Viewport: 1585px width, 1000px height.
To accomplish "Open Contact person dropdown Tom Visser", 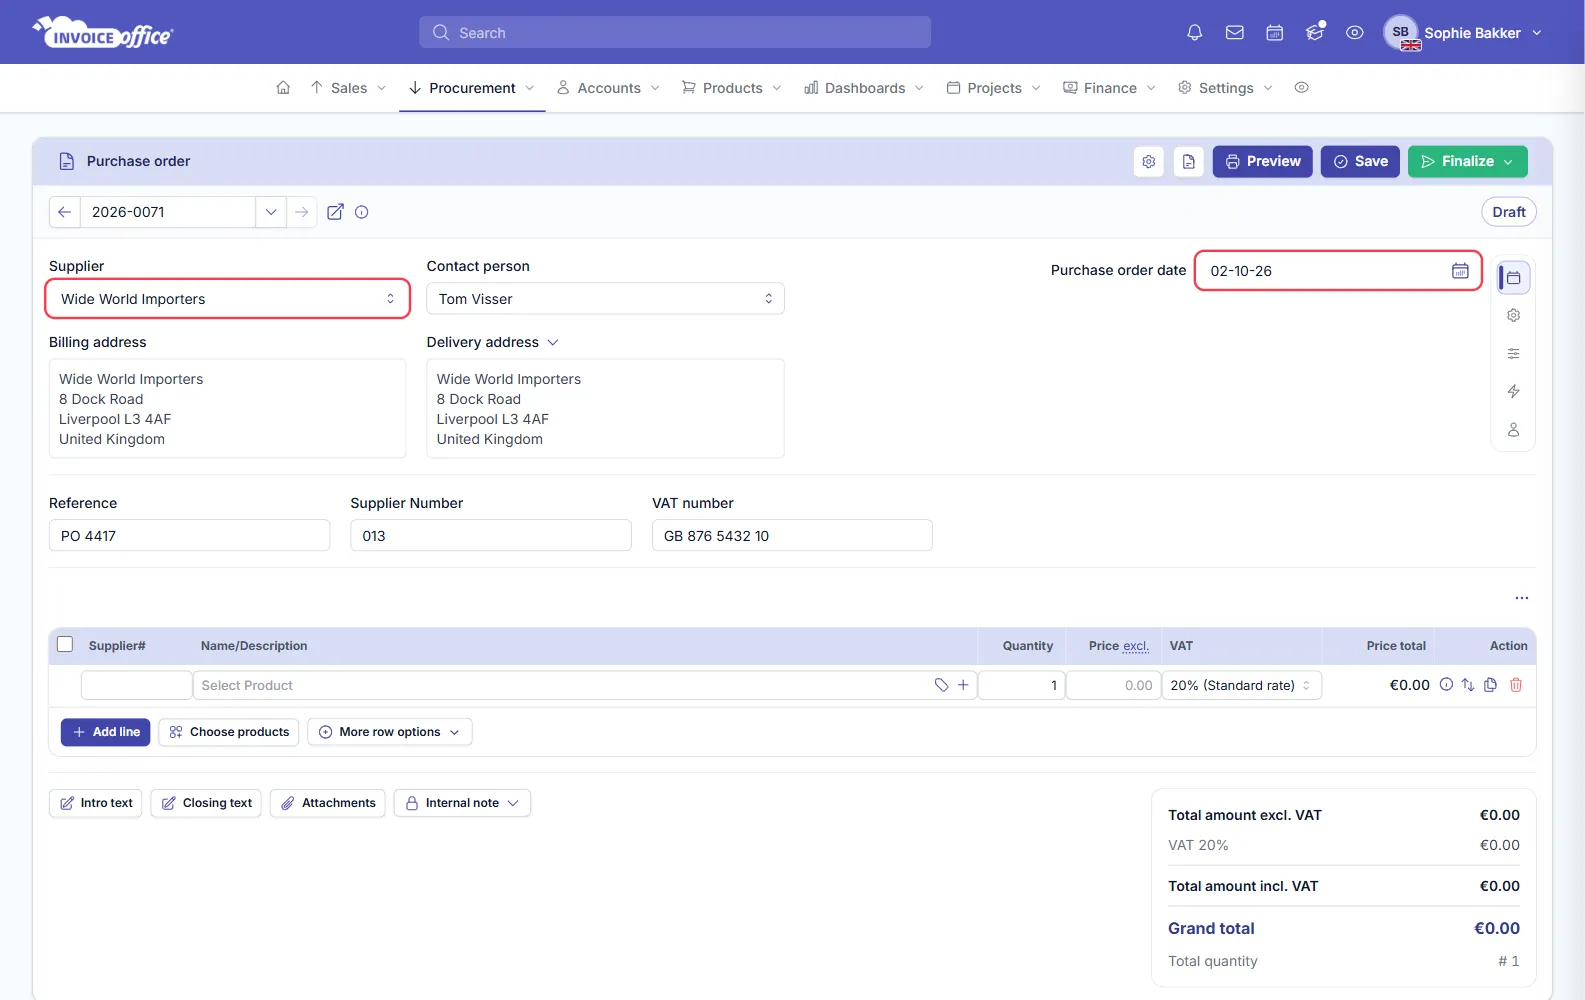I will [605, 299].
